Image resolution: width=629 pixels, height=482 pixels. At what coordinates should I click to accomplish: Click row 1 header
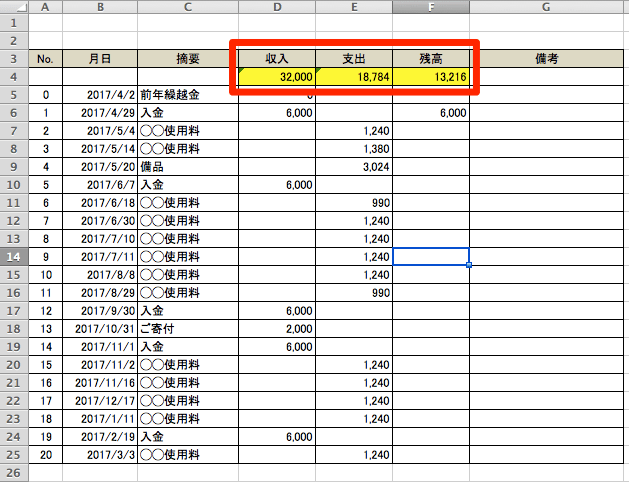[x=14, y=23]
